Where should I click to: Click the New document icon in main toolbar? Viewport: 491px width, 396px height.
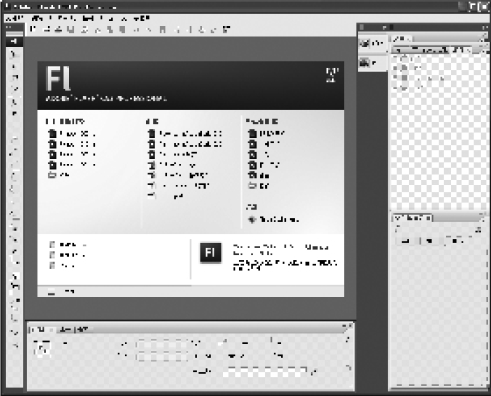click(x=32, y=29)
